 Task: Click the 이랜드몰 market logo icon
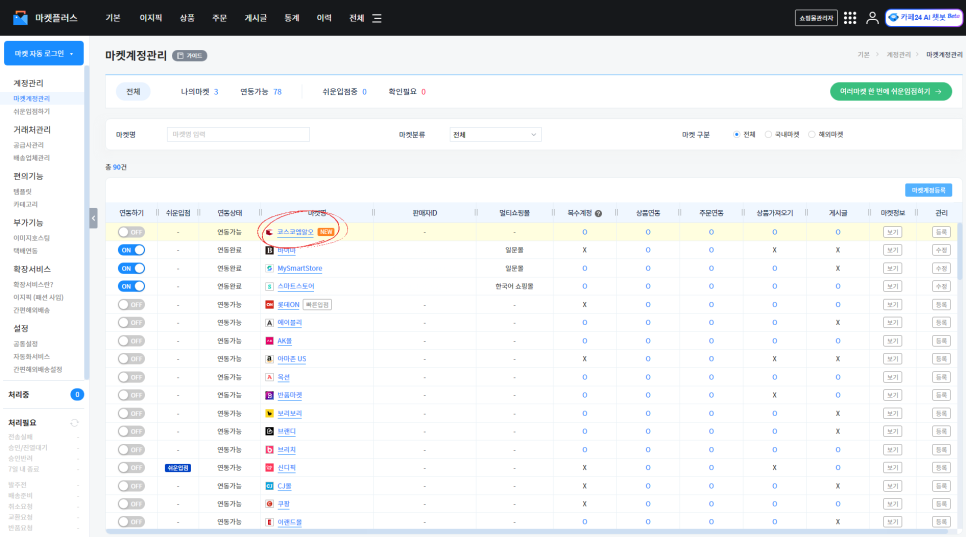tap(269, 522)
